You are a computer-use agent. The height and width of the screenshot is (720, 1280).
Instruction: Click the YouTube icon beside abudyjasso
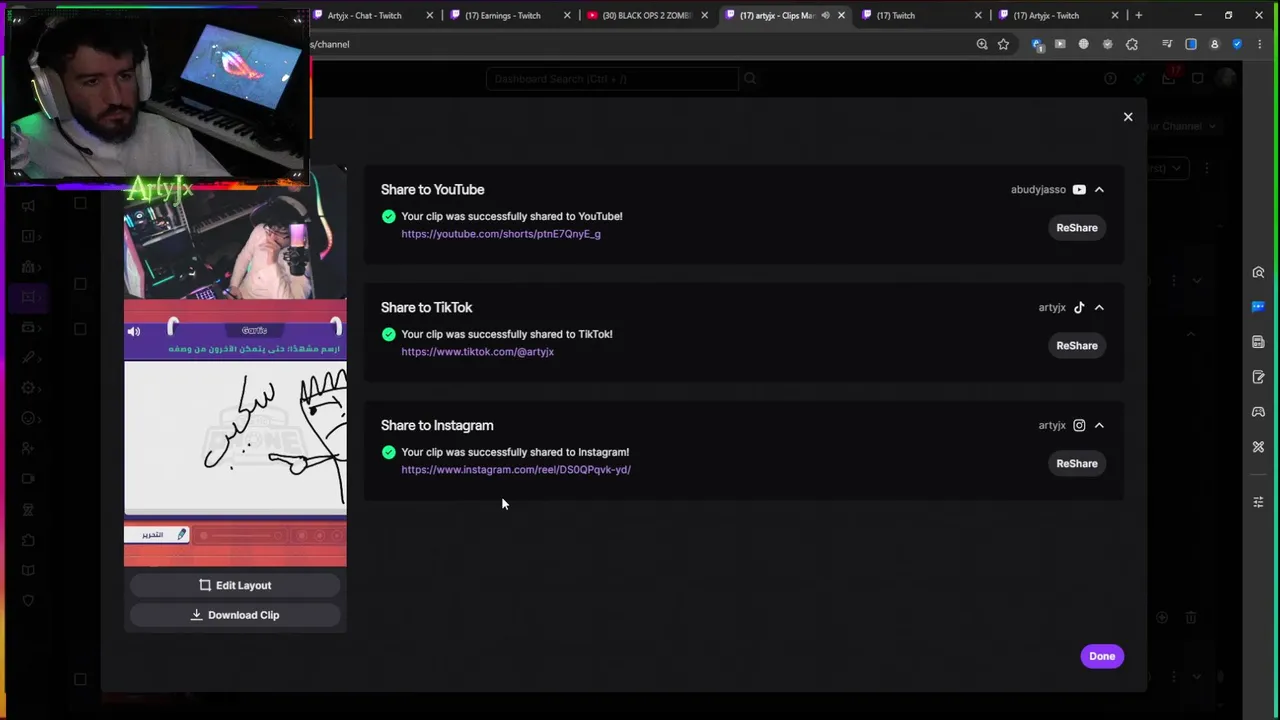point(1079,190)
